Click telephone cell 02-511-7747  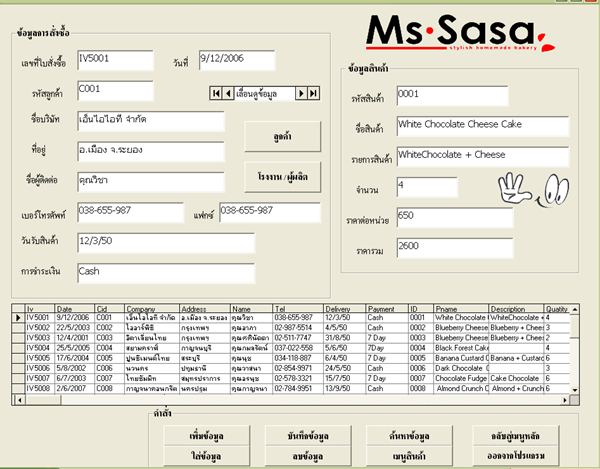click(298, 338)
